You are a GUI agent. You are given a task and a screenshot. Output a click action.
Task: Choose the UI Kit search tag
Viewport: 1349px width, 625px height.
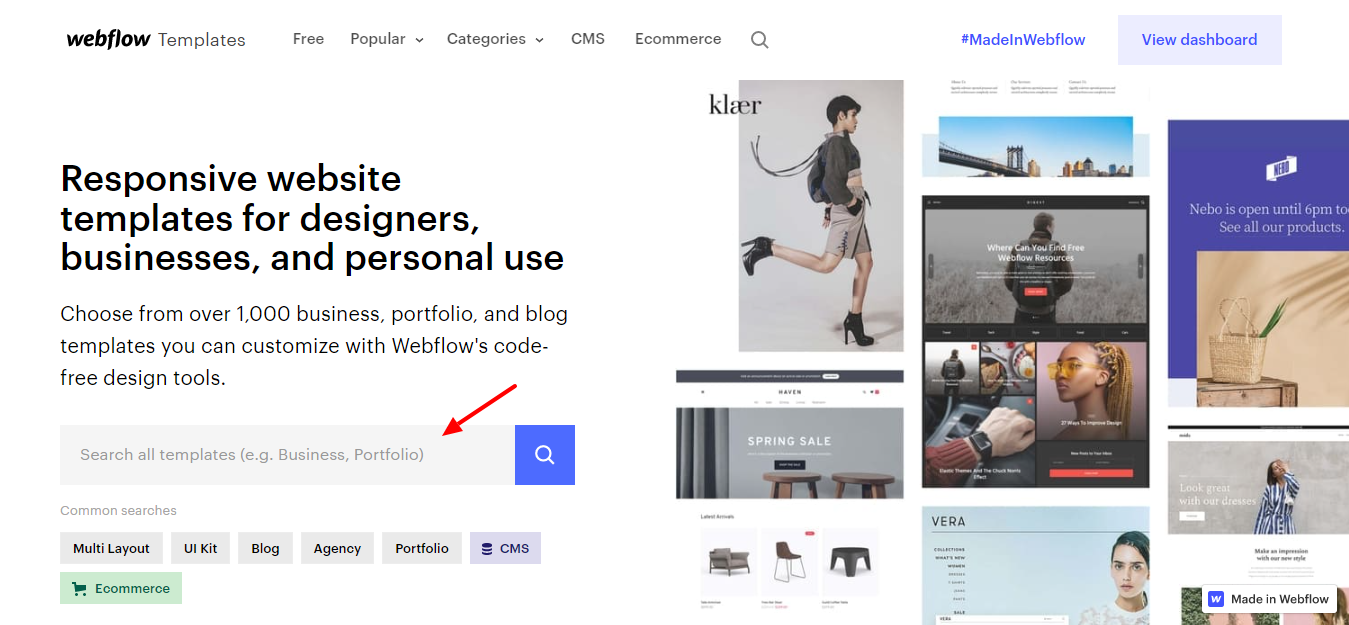200,548
